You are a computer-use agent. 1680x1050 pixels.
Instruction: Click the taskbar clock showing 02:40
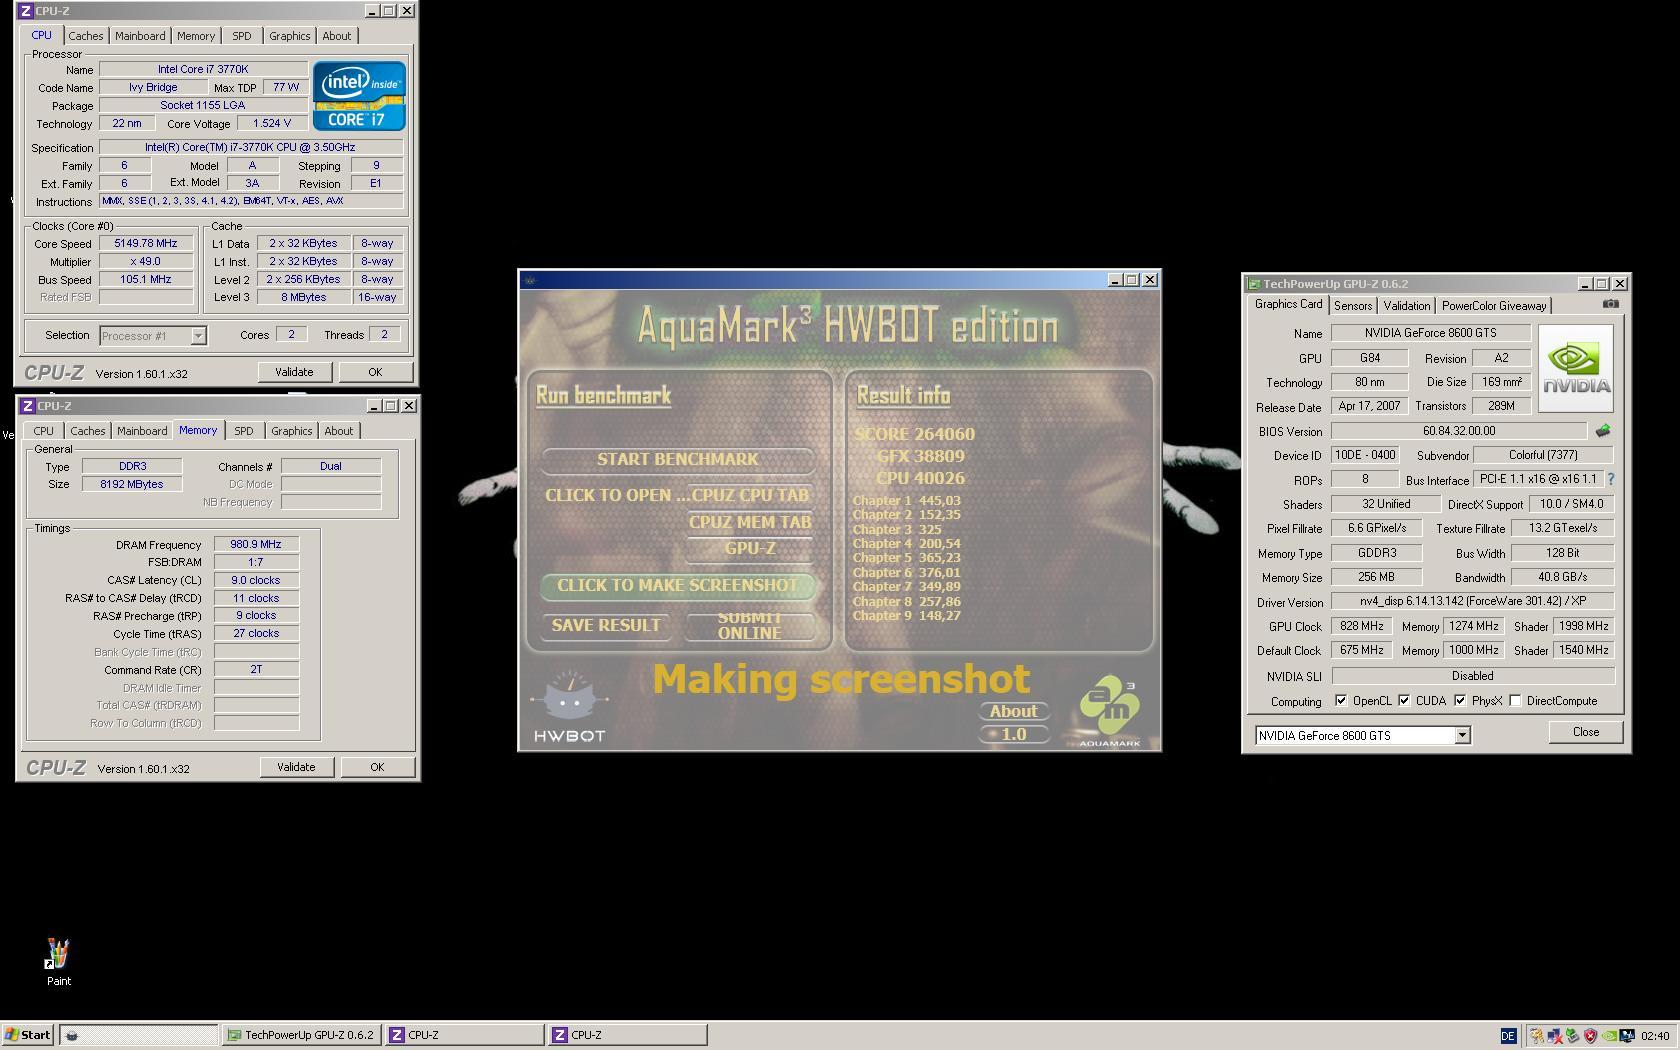pyautogui.click(x=1655, y=1036)
